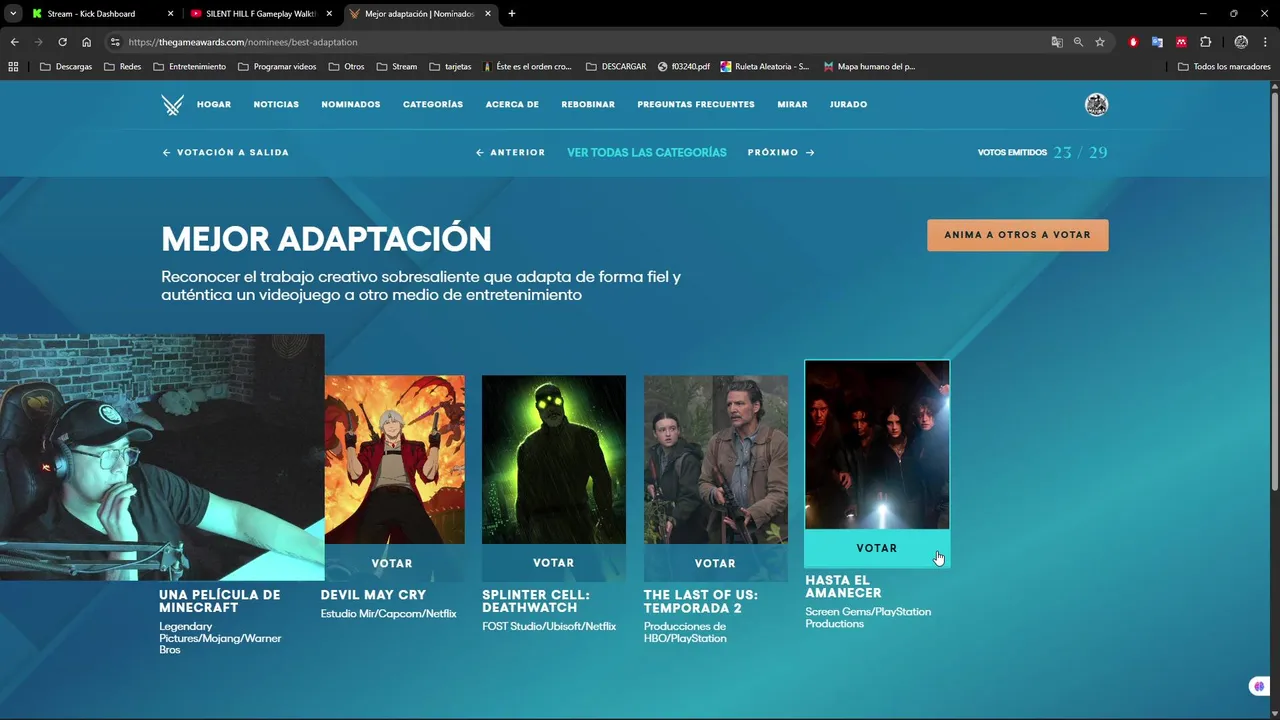Image resolution: width=1280 pixels, height=720 pixels.
Task: Open the Programar videos bookmark folder
Action: (x=277, y=67)
